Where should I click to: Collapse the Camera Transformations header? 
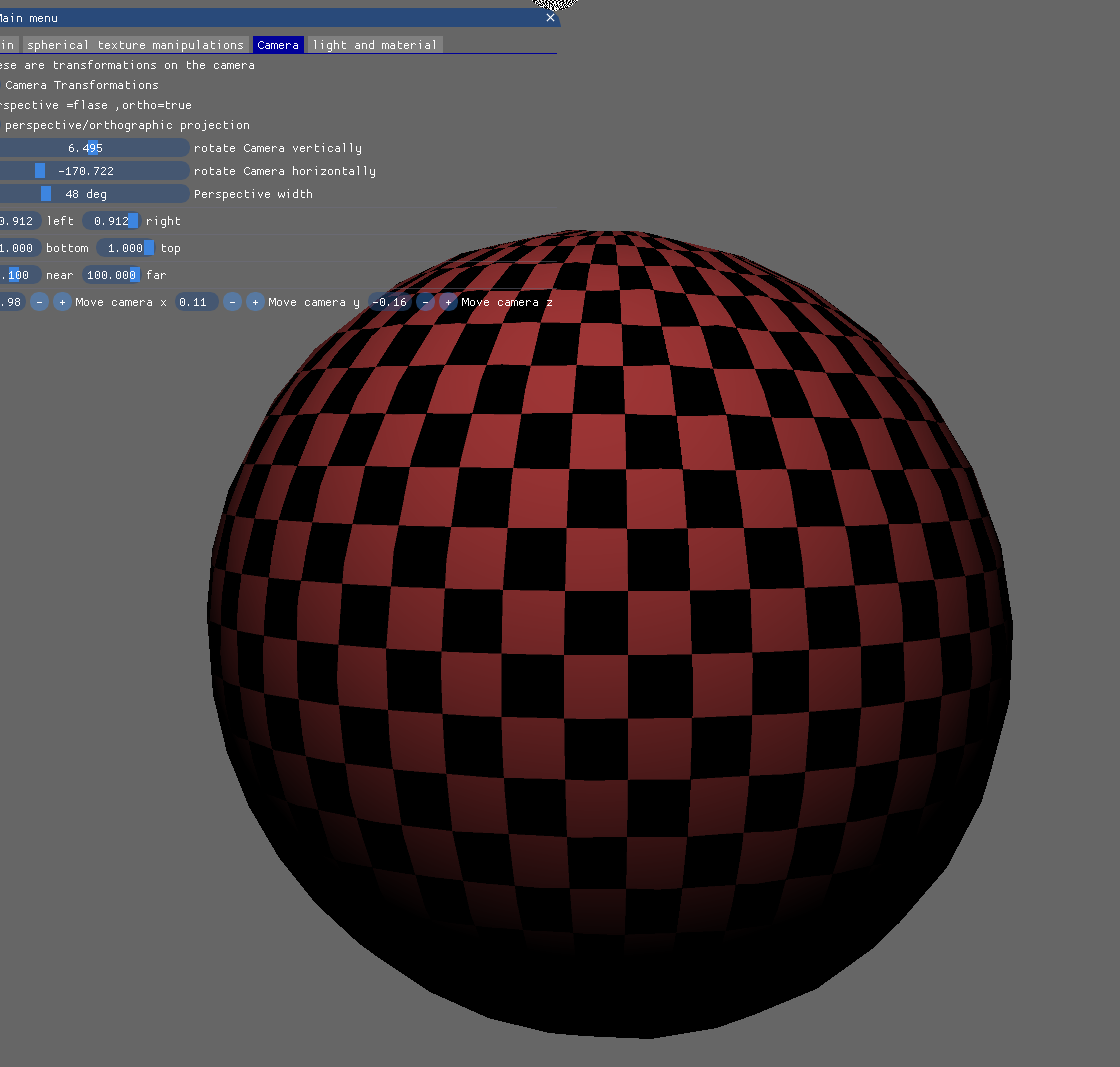point(80,85)
